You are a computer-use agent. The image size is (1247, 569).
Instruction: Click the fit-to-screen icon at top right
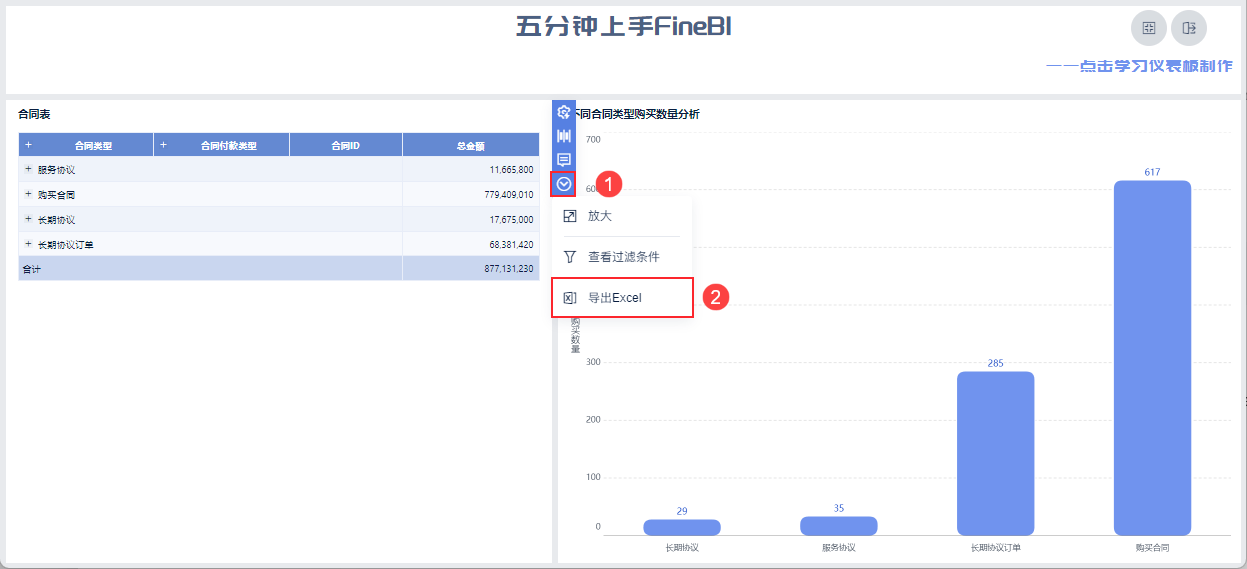(1149, 28)
